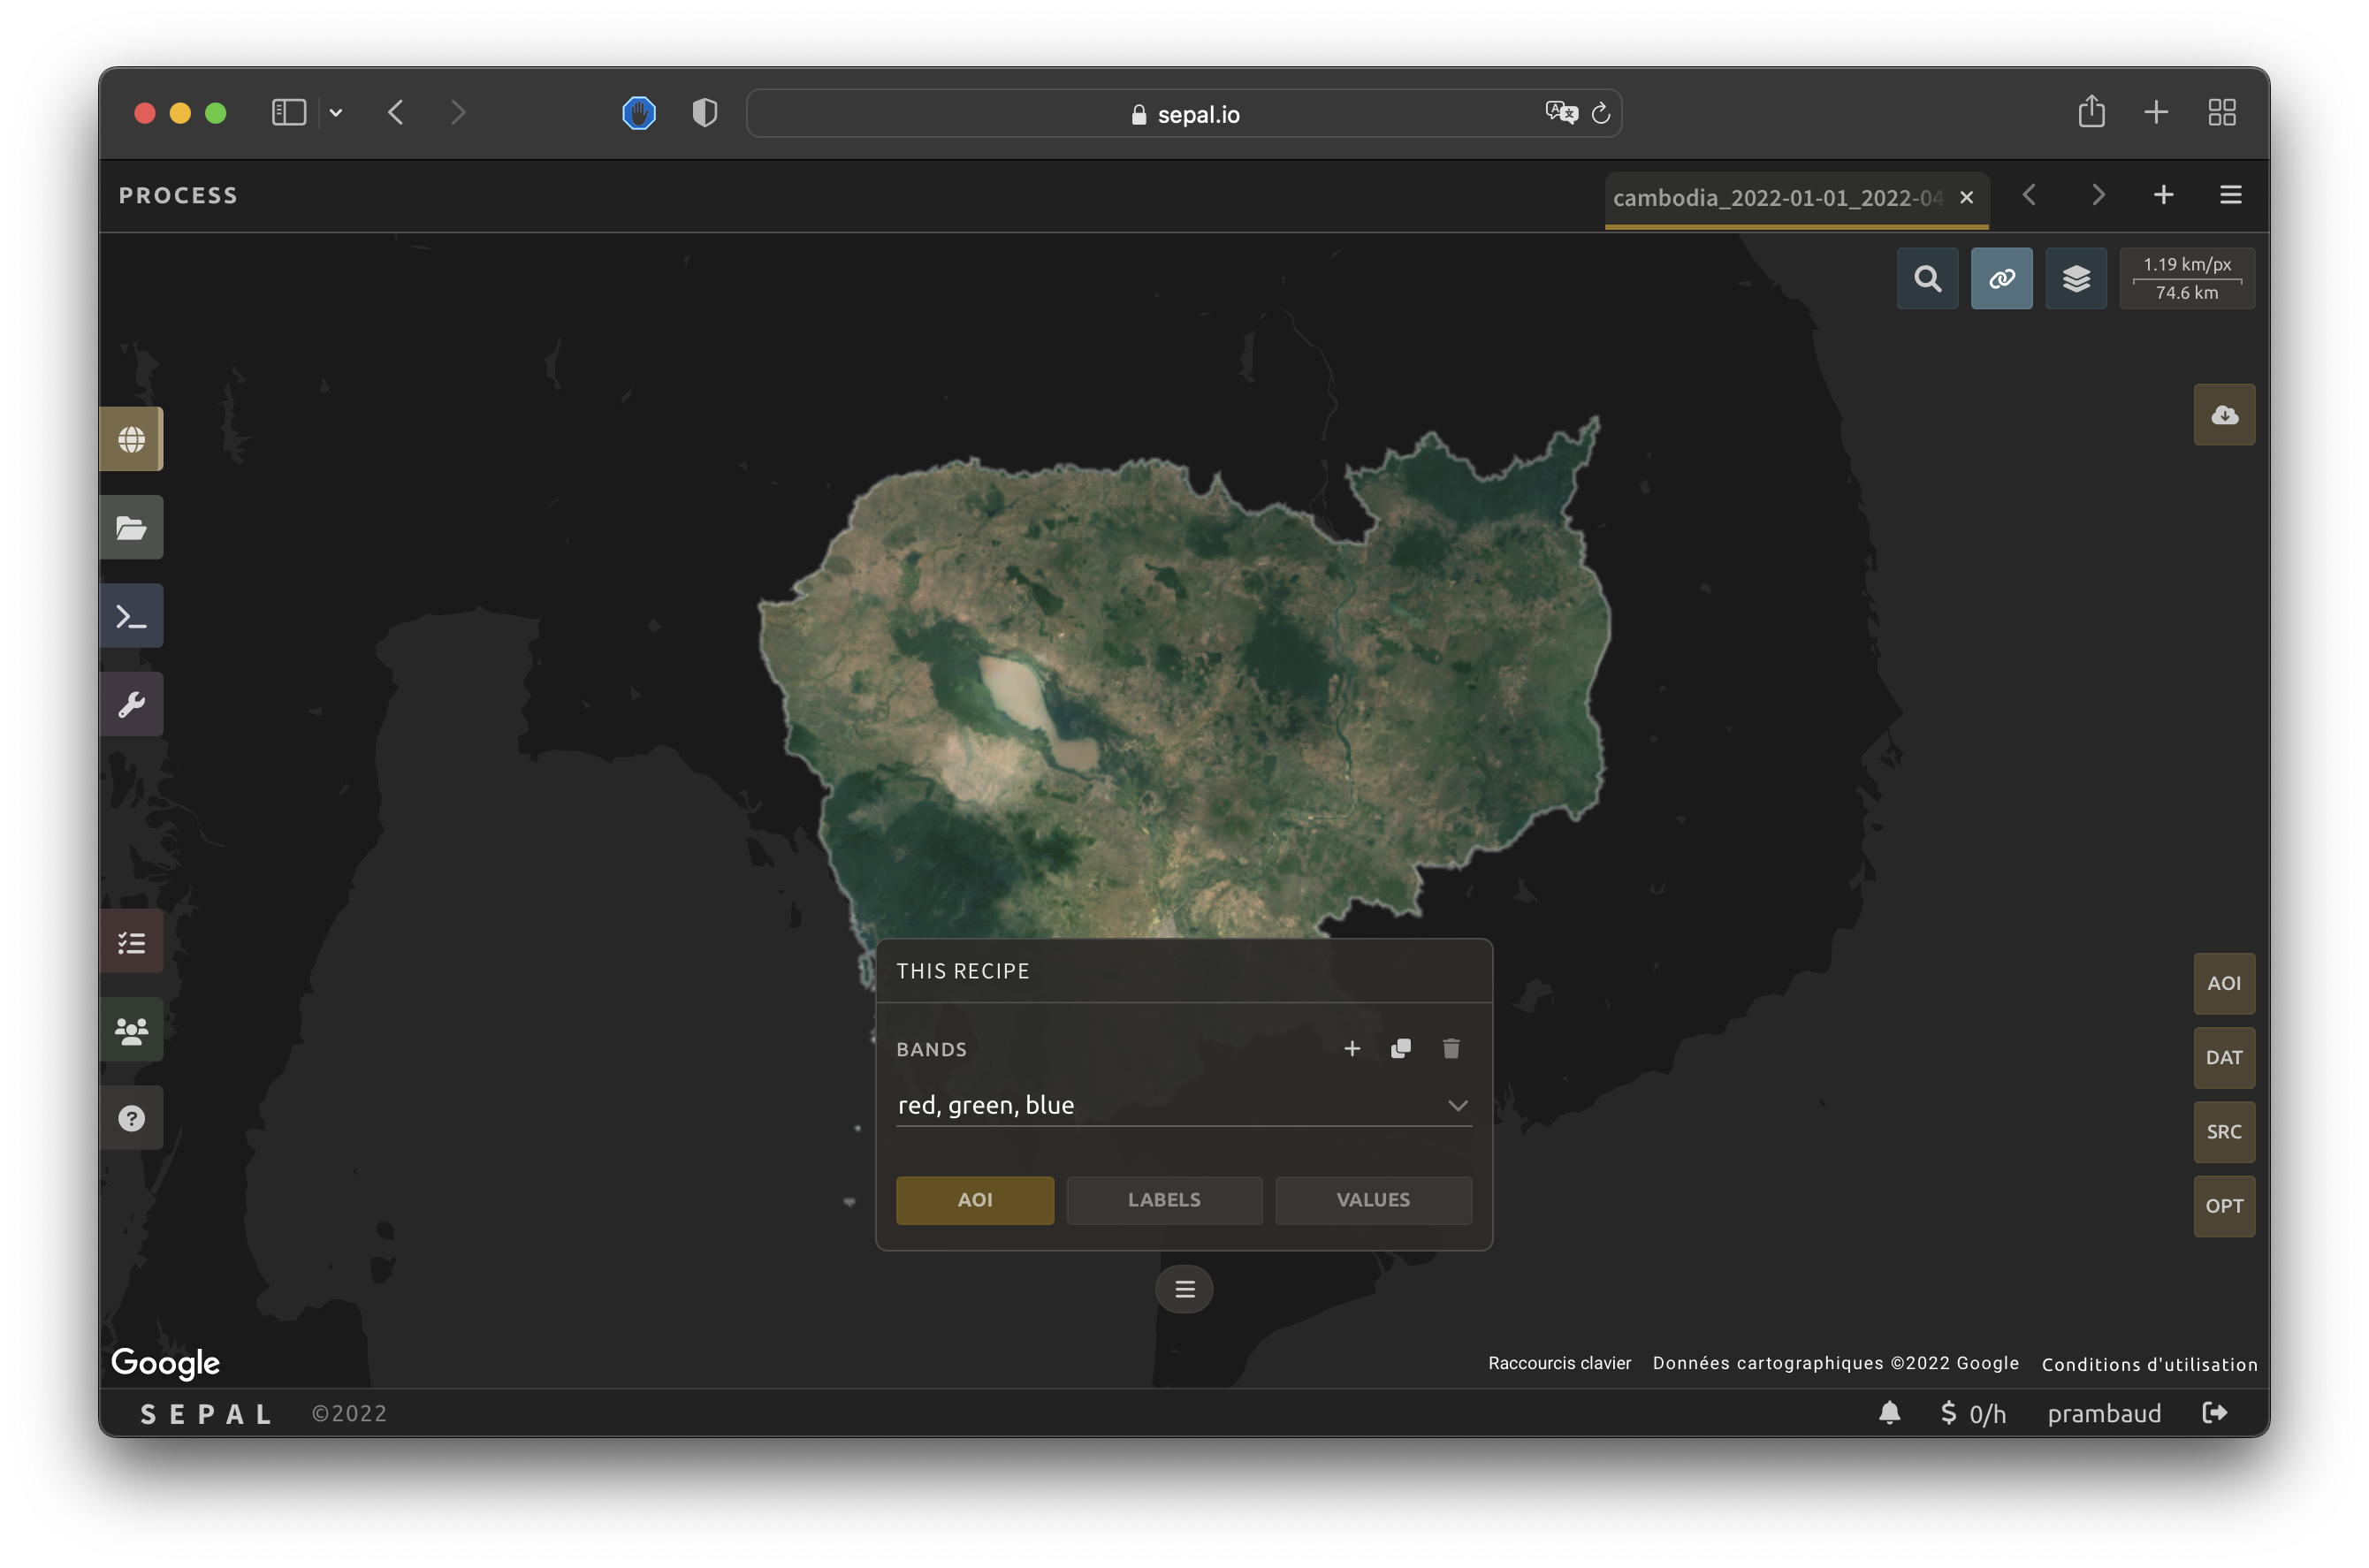Viewport: 2369px width, 1568px height.
Task: Open the DAT panel tab
Action: (2223, 1057)
